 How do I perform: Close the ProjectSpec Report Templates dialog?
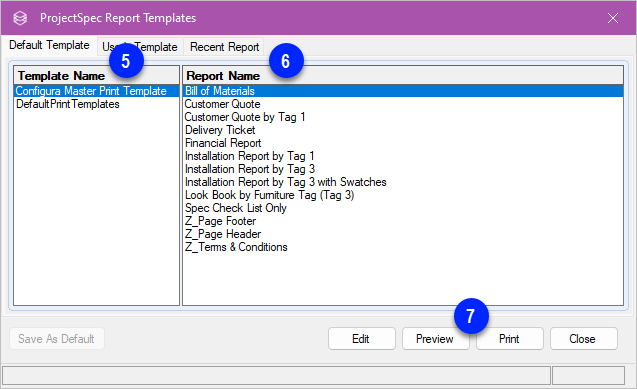[613, 18]
